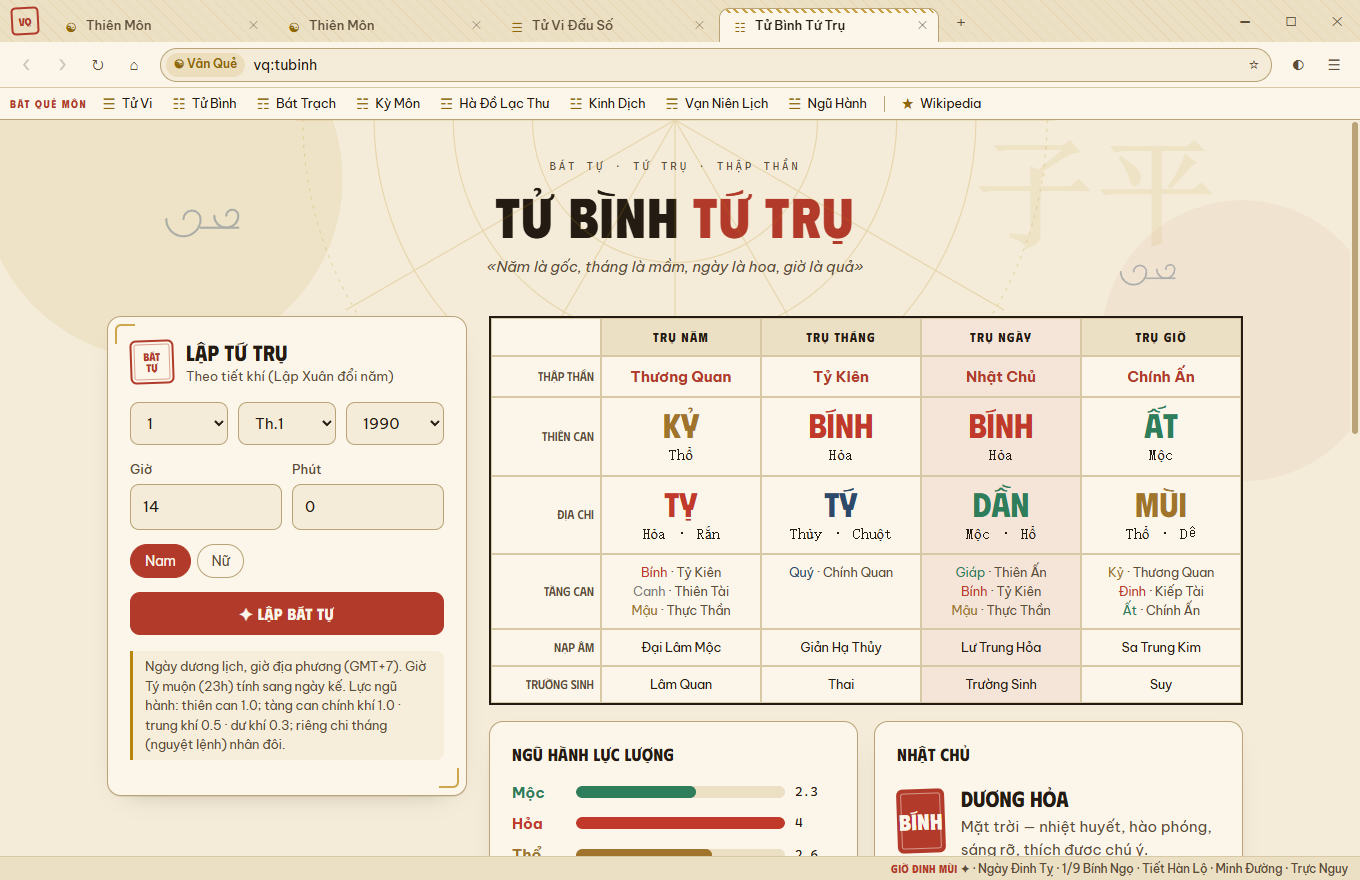Switch to the first Thiên Môn tab
Viewport: 1360px width, 880px height.
click(x=160, y=26)
